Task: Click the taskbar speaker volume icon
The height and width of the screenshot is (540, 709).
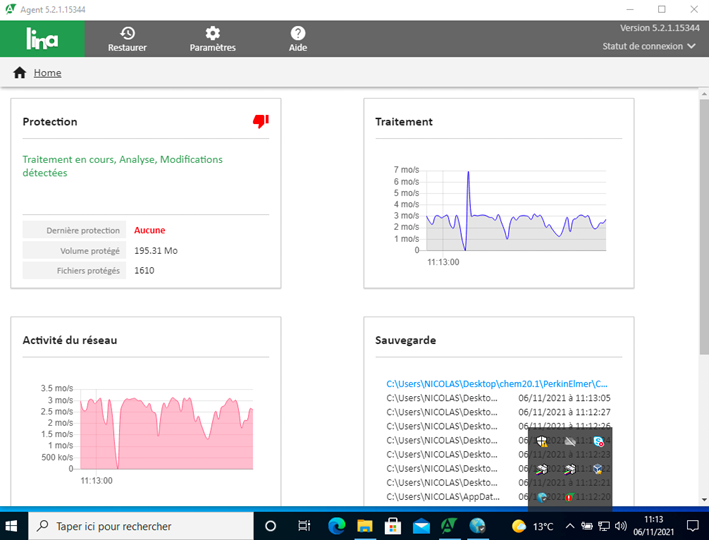Action: pos(621,526)
